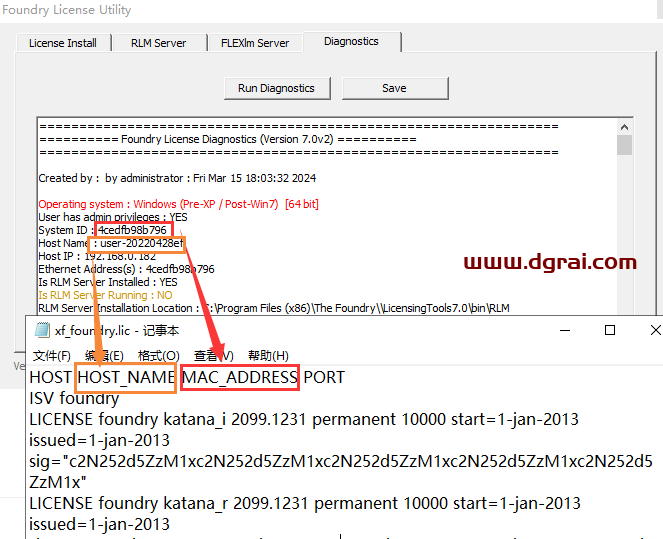
Task: Select the FLEXlm Server tab
Action: click(255, 43)
